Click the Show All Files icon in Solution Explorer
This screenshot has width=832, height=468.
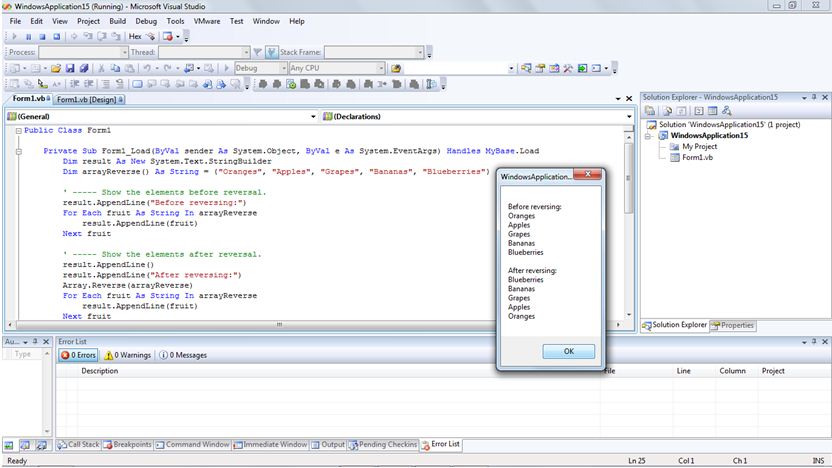tap(668, 111)
